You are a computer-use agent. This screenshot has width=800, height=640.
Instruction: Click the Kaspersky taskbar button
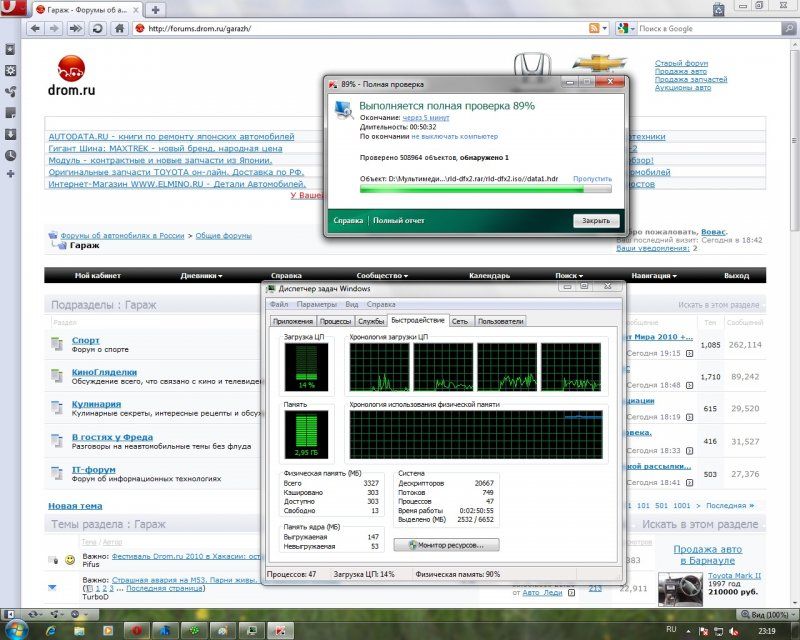coord(280,630)
